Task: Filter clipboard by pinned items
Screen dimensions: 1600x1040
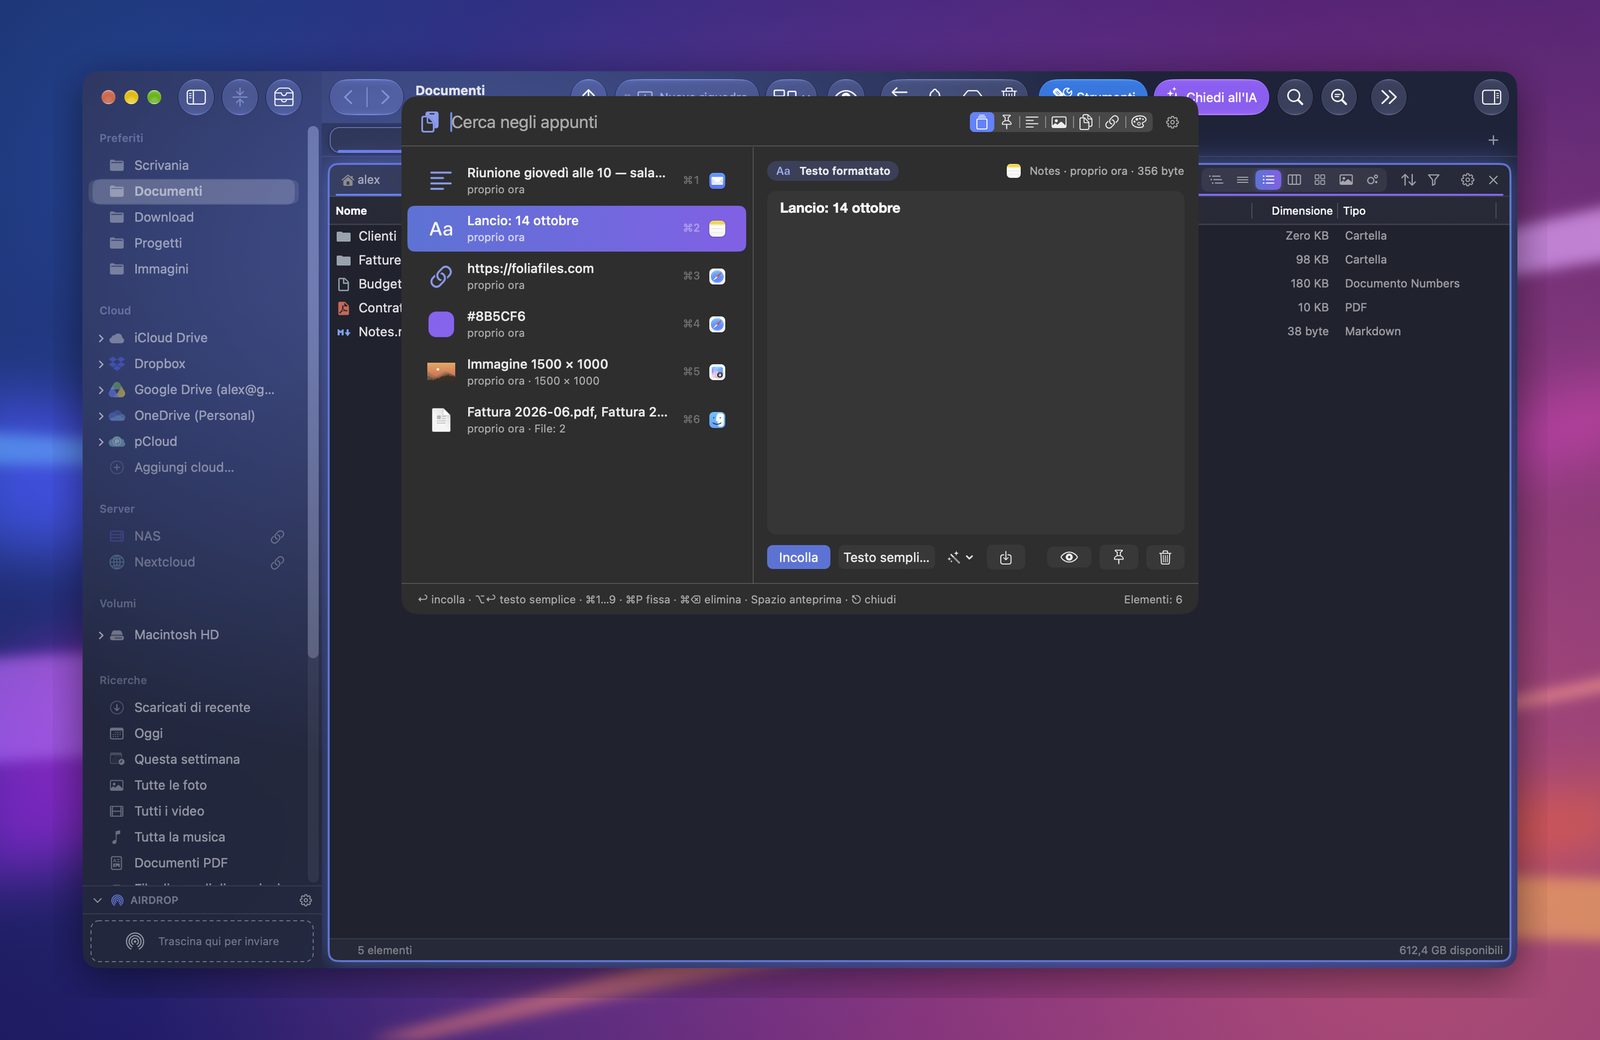Action: pyautogui.click(x=1007, y=122)
